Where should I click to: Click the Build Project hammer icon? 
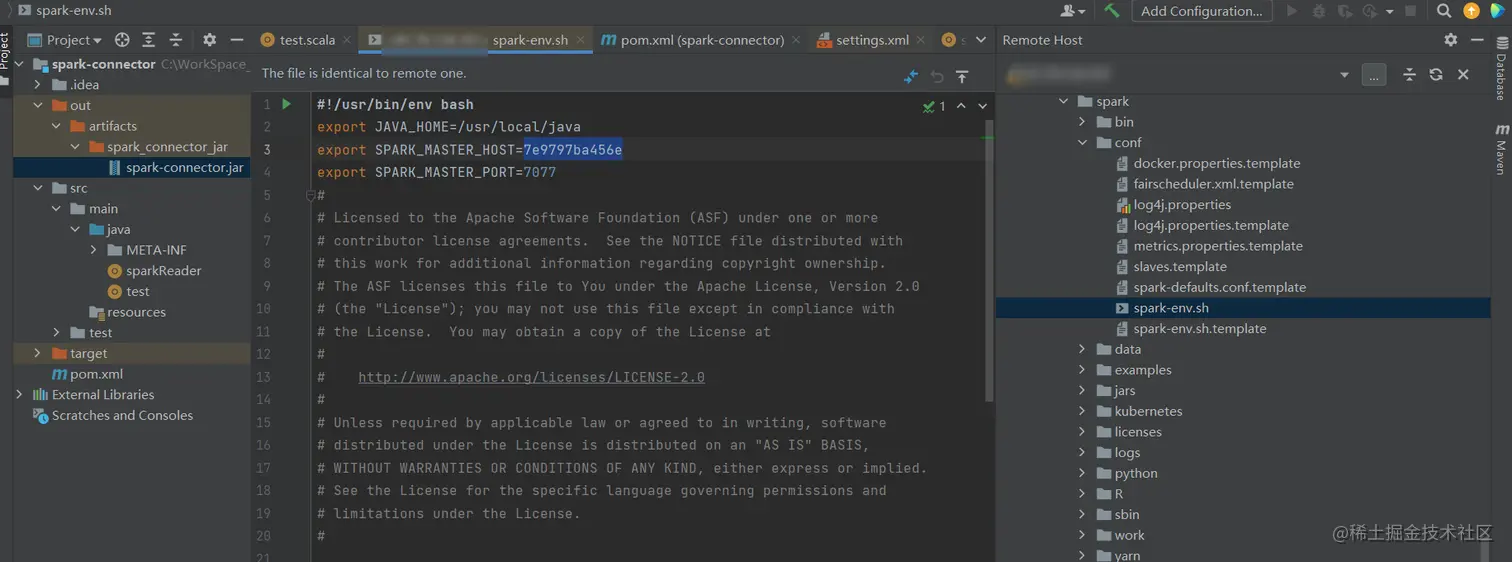point(1112,11)
